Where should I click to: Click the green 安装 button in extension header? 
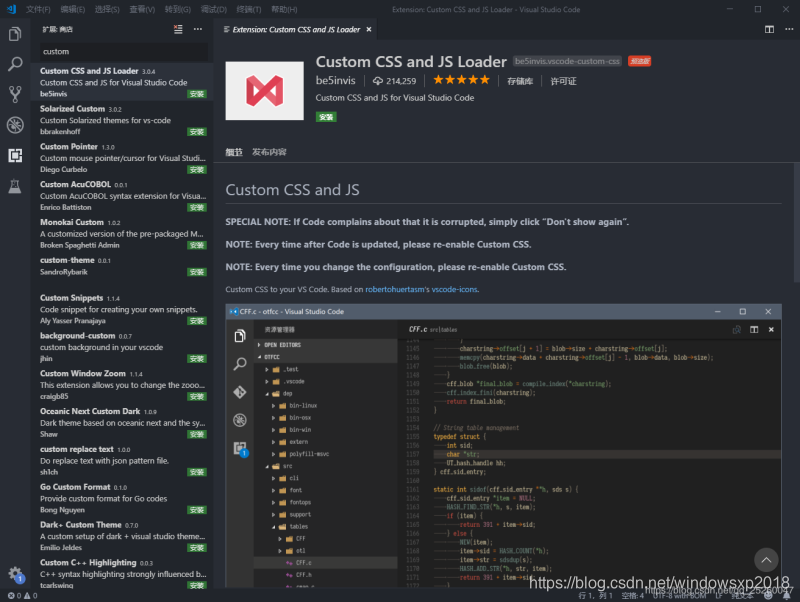[326, 117]
